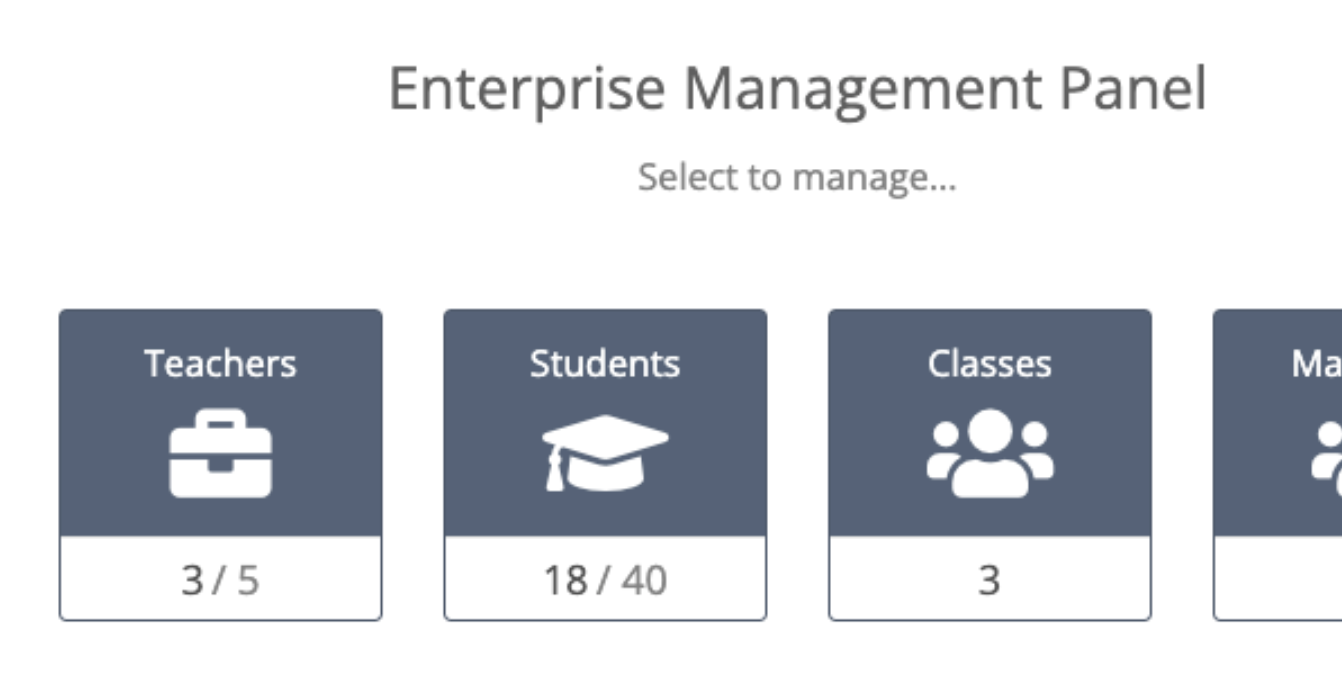The image size is (1342, 674).
Task: Open the Students management card
Action: coord(604,420)
